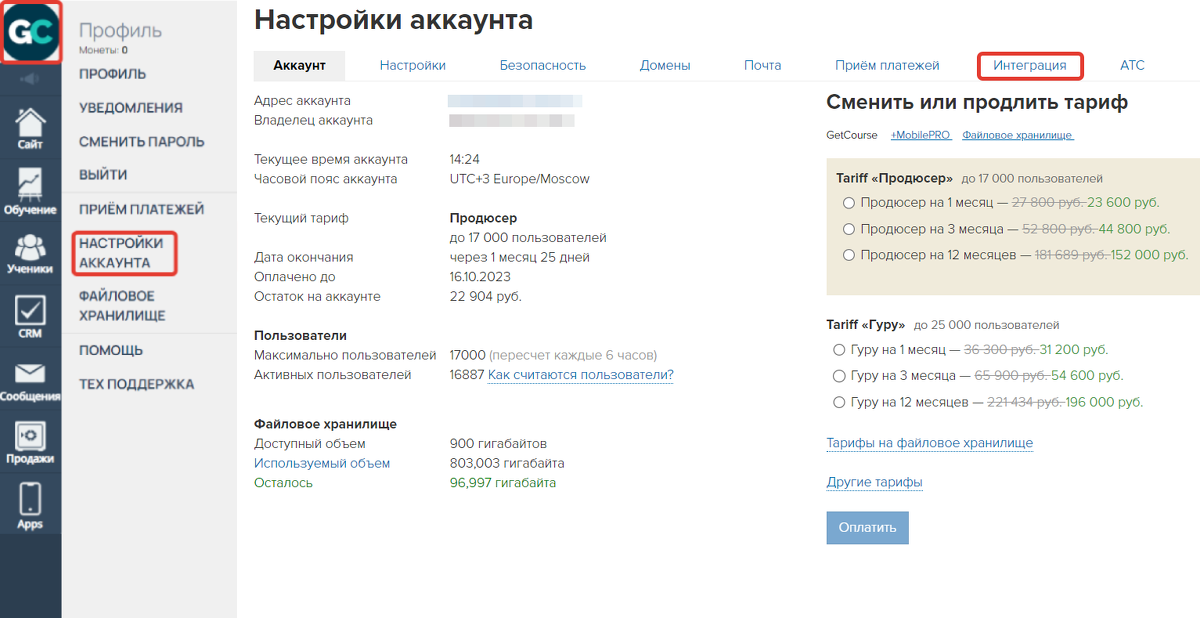Click Файловое хранилище link beside MobilePRO
This screenshot has height=618, width=1200.
click(x=1018, y=135)
